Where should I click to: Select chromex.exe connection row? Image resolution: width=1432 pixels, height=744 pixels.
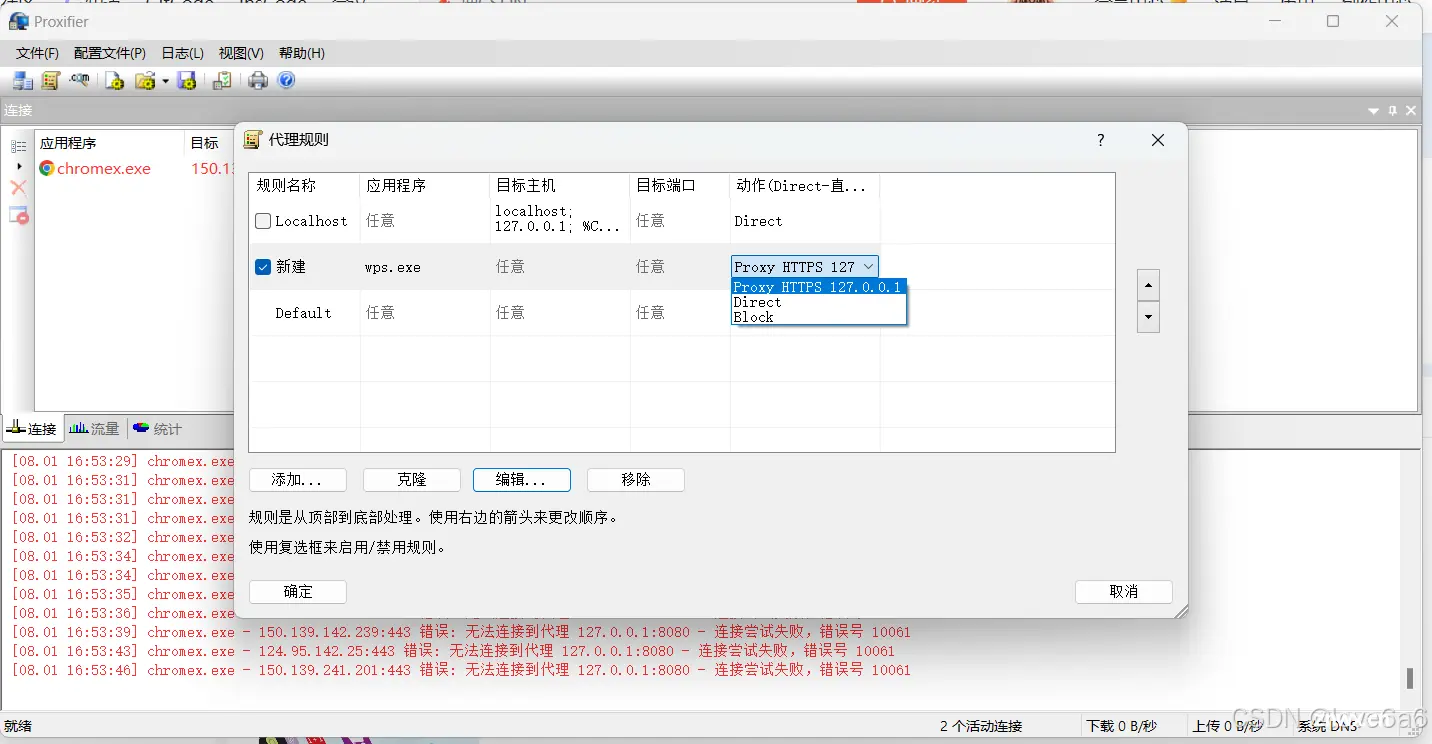click(135, 168)
